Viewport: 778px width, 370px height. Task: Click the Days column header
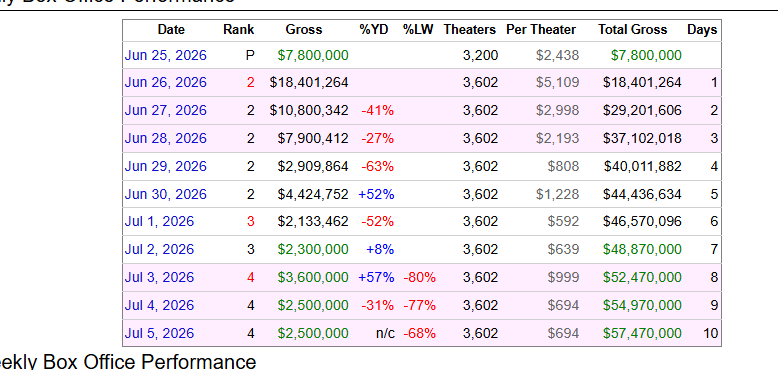coord(702,30)
